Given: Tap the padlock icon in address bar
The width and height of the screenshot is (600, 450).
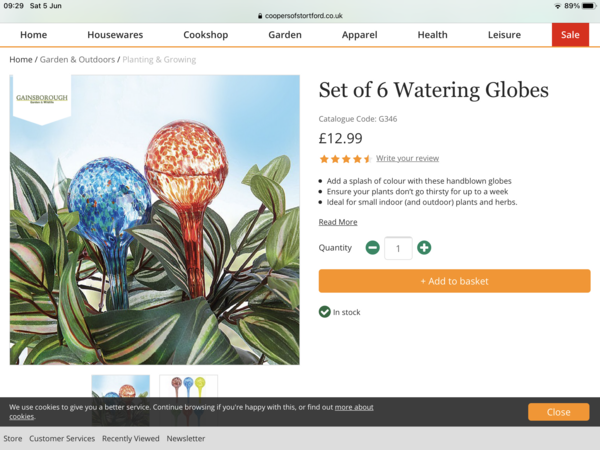Looking at the screenshot, I should [260, 16].
